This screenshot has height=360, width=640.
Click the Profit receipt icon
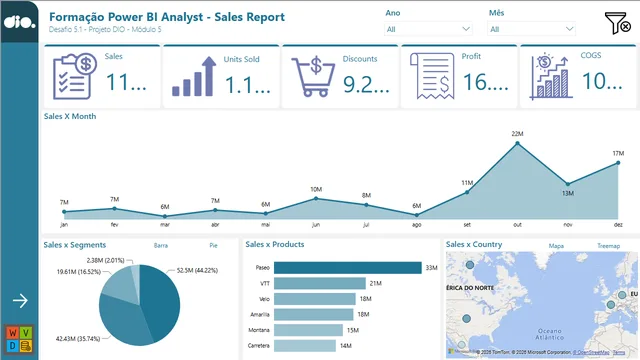[432, 76]
